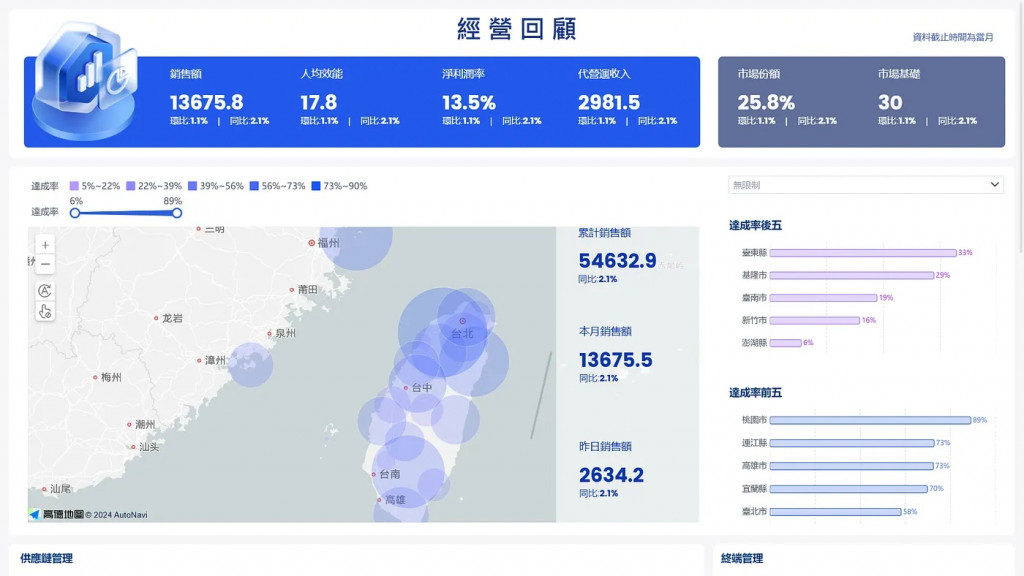Click the 銷售額 value 13675.8
1024x576 pixels.
tap(206, 103)
